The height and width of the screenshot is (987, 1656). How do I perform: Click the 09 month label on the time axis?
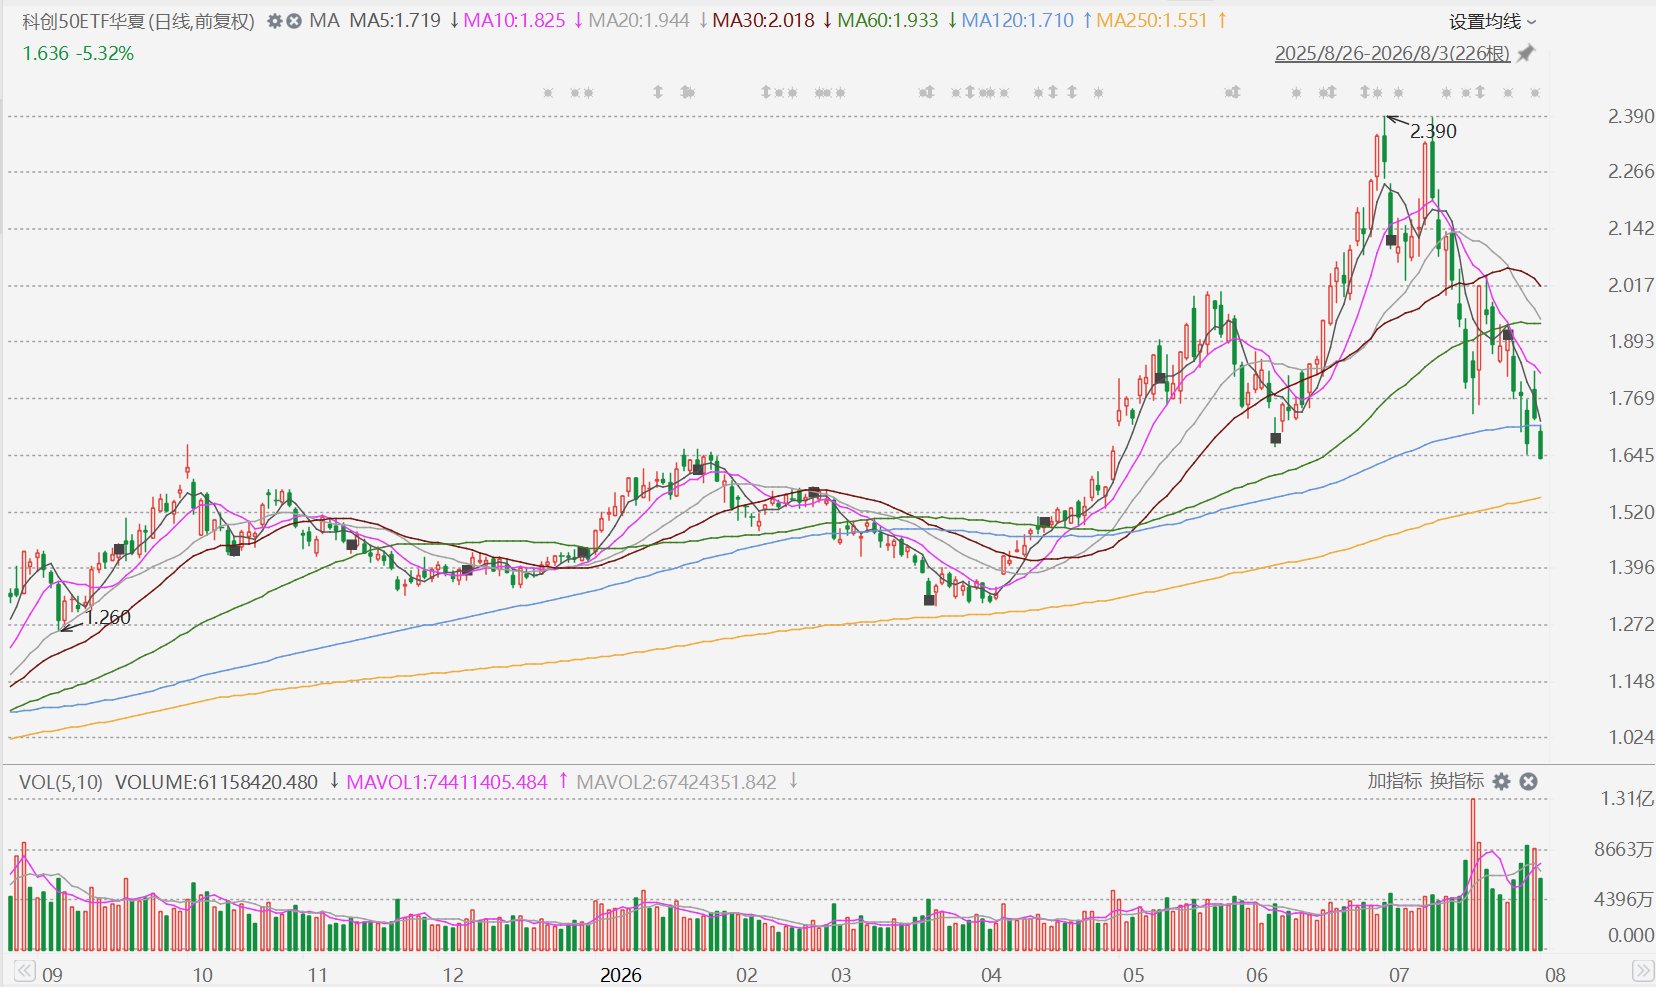click(x=52, y=975)
